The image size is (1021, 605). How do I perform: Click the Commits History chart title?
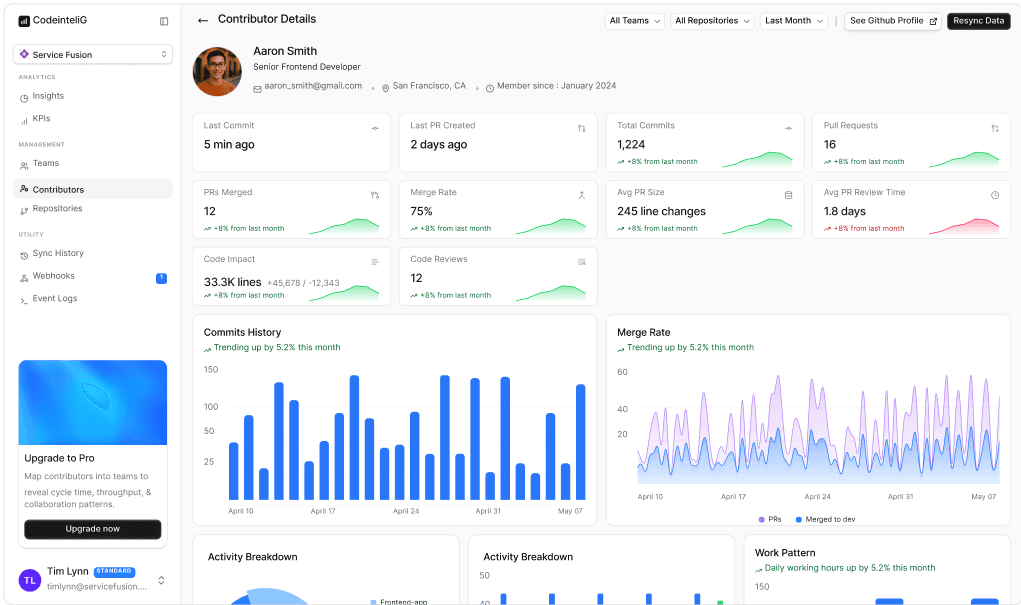[242, 332]
